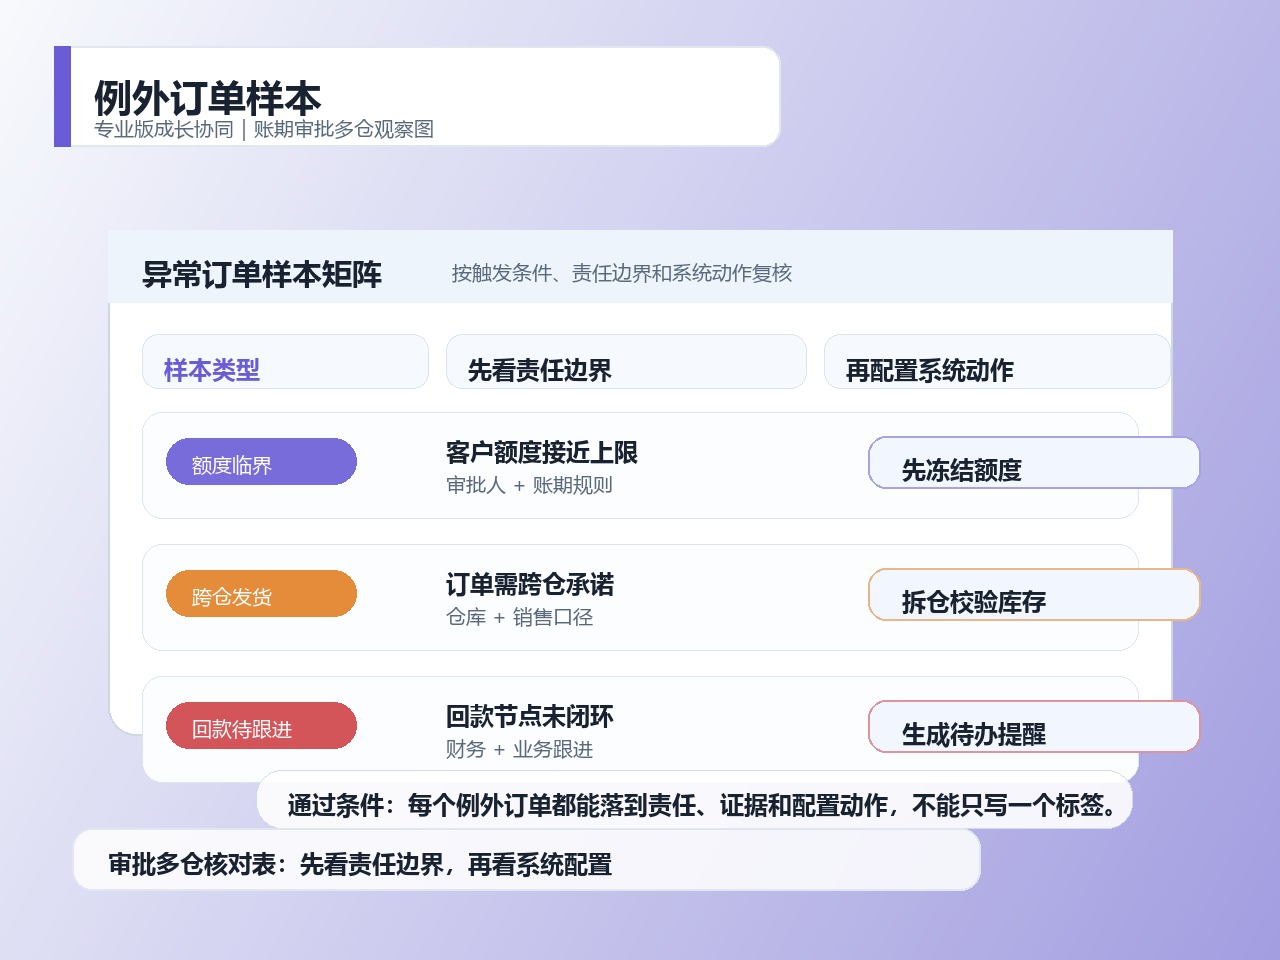Click the heading 异常订单样本矩阵
Viewport: 1280px width, 960px height.
tap(262, 274)
